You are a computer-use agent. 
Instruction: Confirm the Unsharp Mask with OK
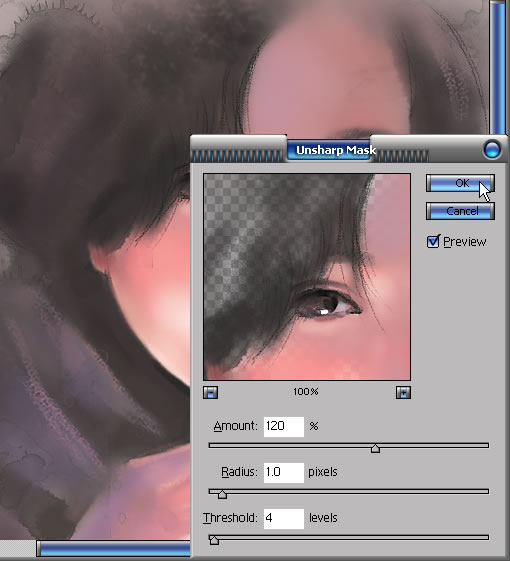(x=460, y=183)
